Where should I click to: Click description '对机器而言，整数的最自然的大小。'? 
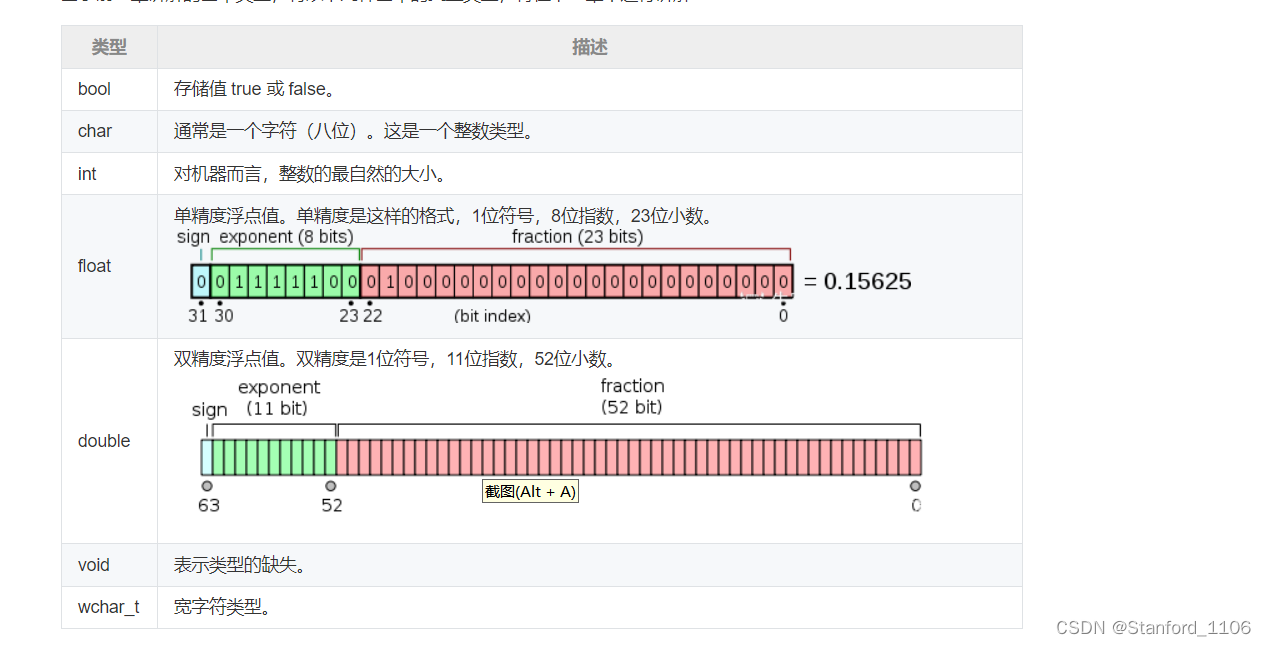pos(310,174)
